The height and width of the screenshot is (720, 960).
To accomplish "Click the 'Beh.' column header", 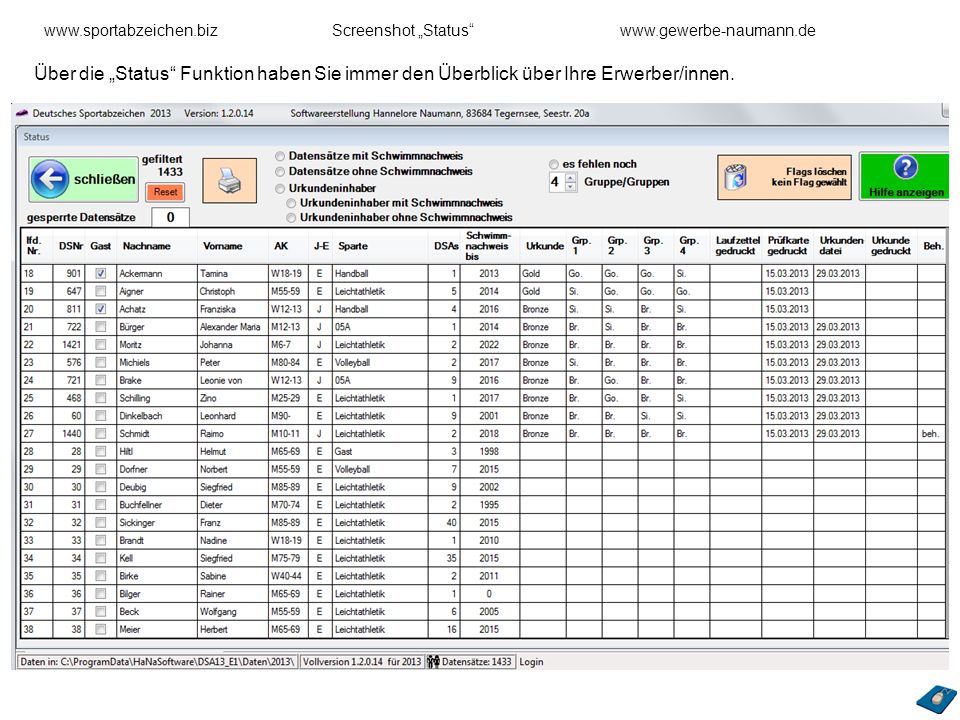I will (932, 246).
